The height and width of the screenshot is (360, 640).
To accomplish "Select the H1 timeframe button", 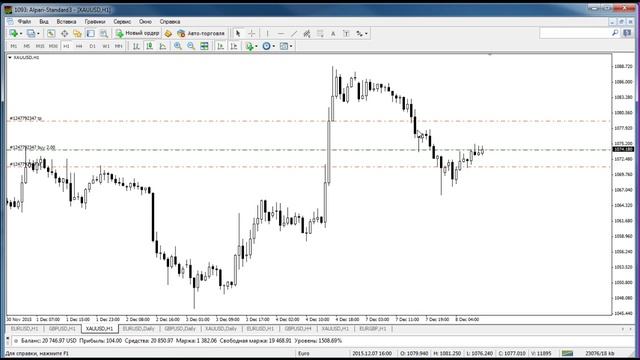I will (66, 46).
